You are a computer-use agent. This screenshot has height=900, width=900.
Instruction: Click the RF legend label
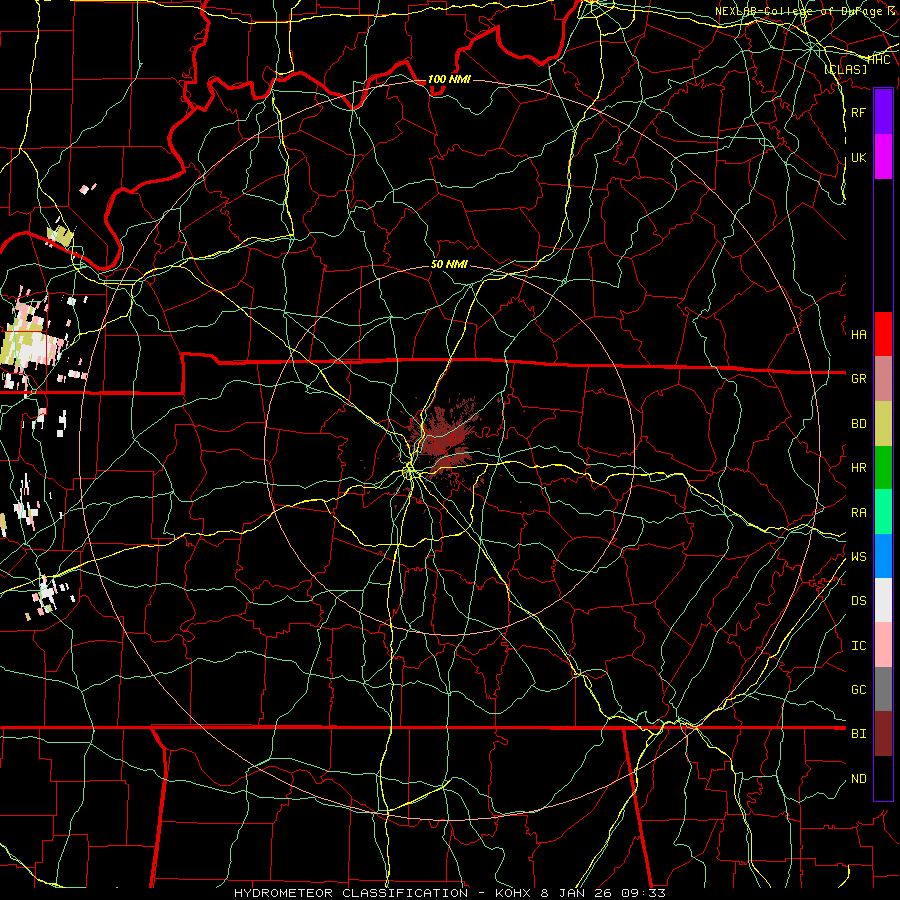click(x=859, y=112)
